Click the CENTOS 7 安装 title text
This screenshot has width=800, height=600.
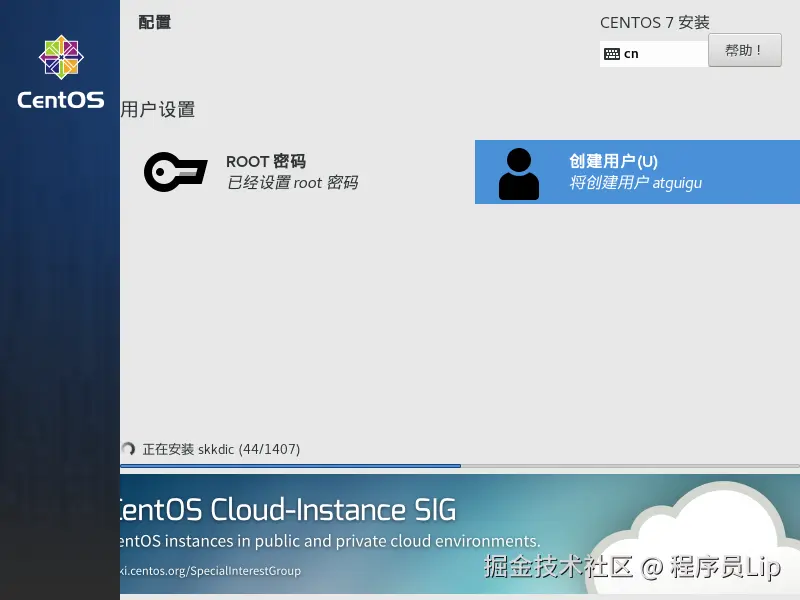coord(655,22)
